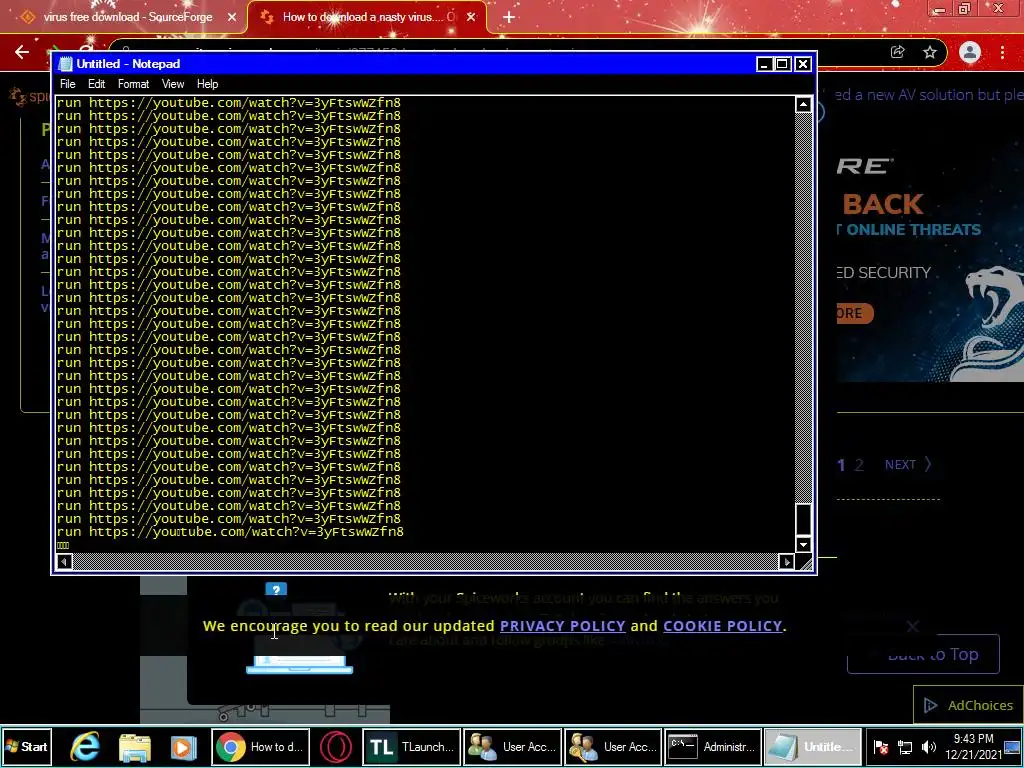Click the Show Desktop button at taskbar end
Image resolution: width=1024 pixels, height=768 pixels.
coord(1013,747)
